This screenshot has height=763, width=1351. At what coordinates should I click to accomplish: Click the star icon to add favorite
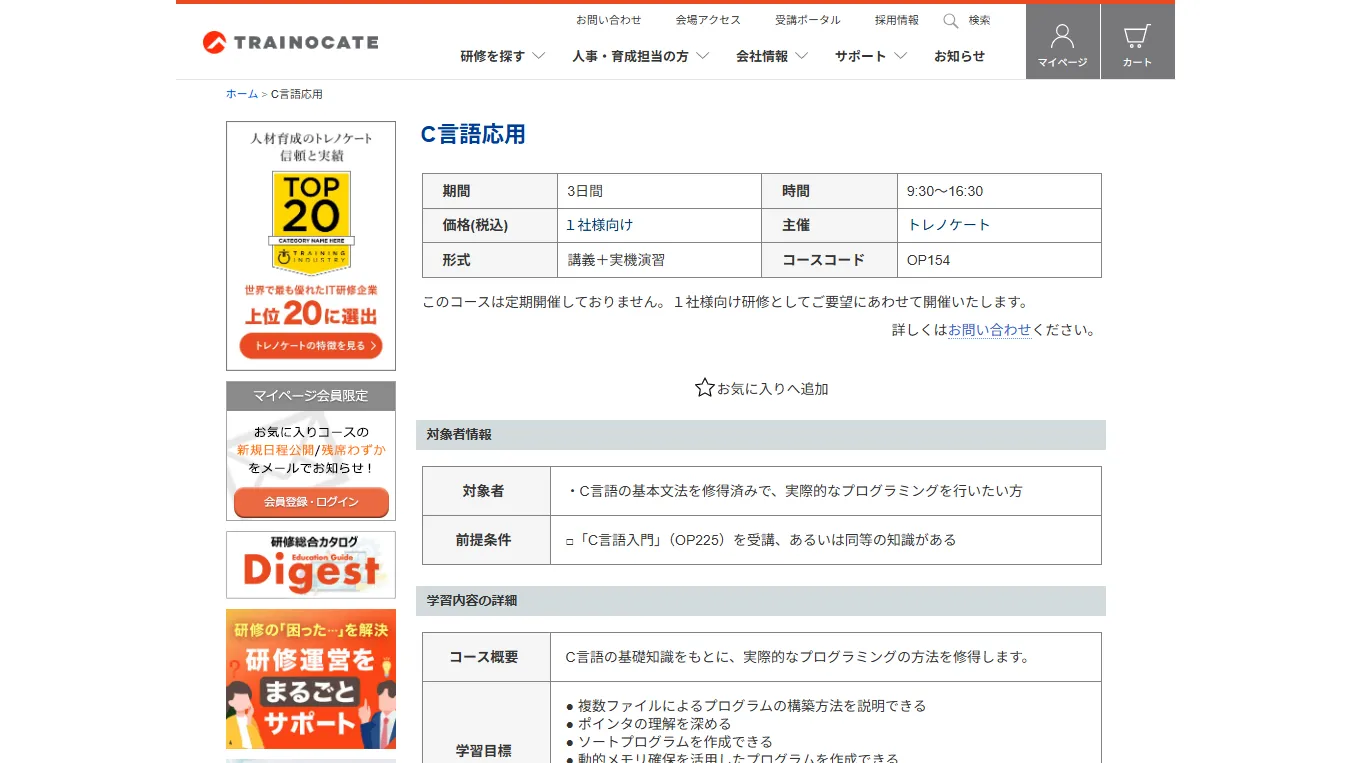(704, 388)
